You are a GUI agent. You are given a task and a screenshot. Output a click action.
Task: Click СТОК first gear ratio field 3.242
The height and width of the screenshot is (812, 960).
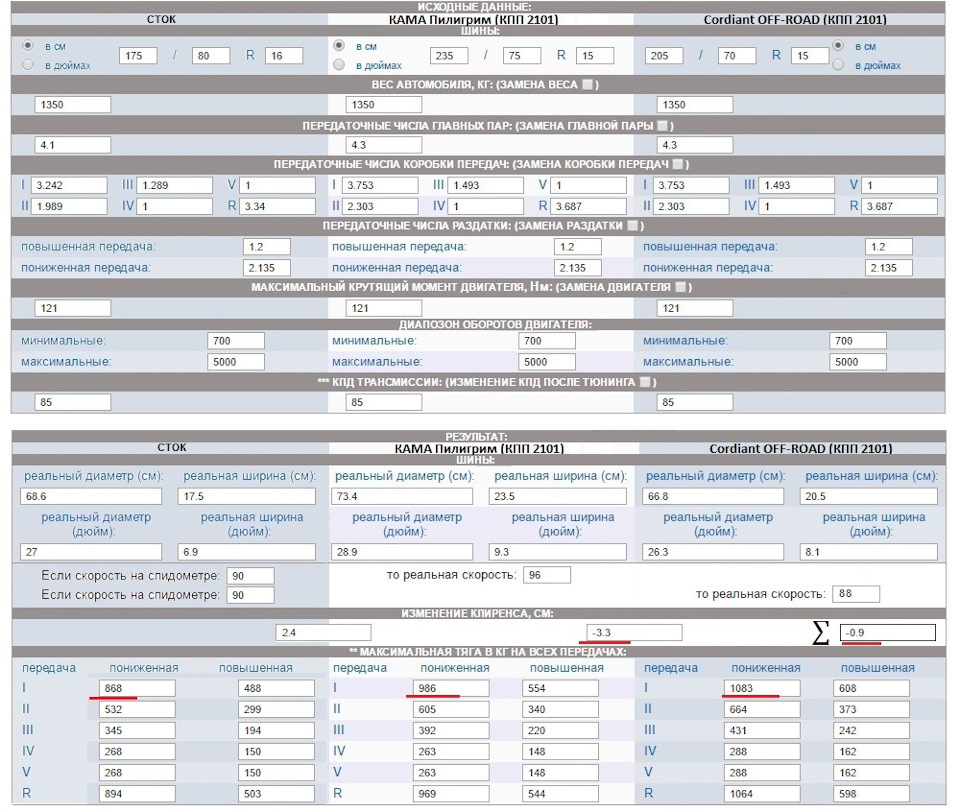point(69,185)
